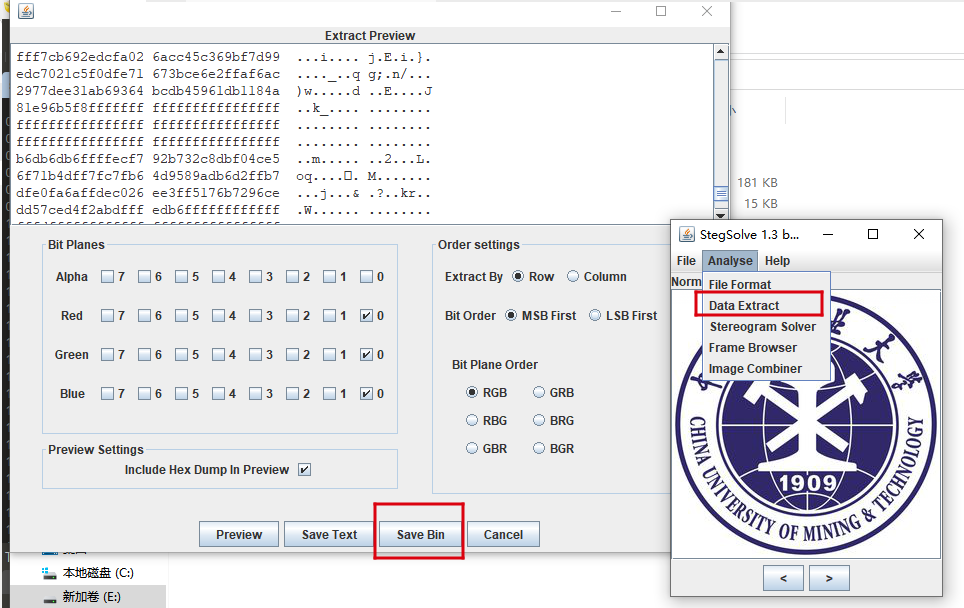Select BGR bit plane order
The width and height of the screenshot is (964, 608).
pyautogui.click(x=539, y=448)
